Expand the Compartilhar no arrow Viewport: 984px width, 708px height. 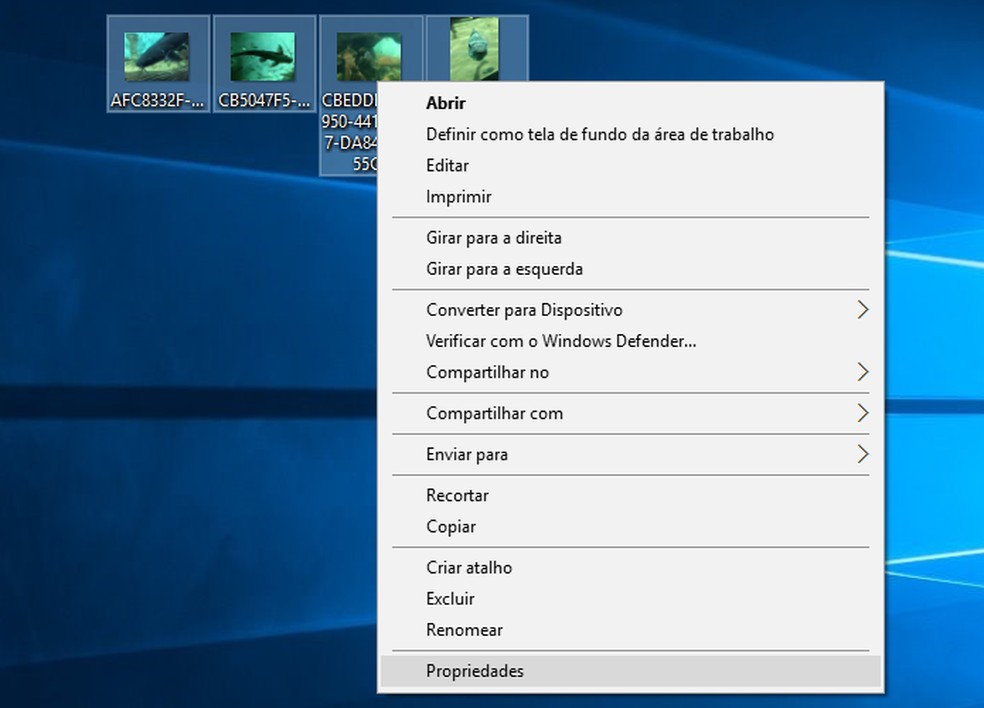pos(863,373)
